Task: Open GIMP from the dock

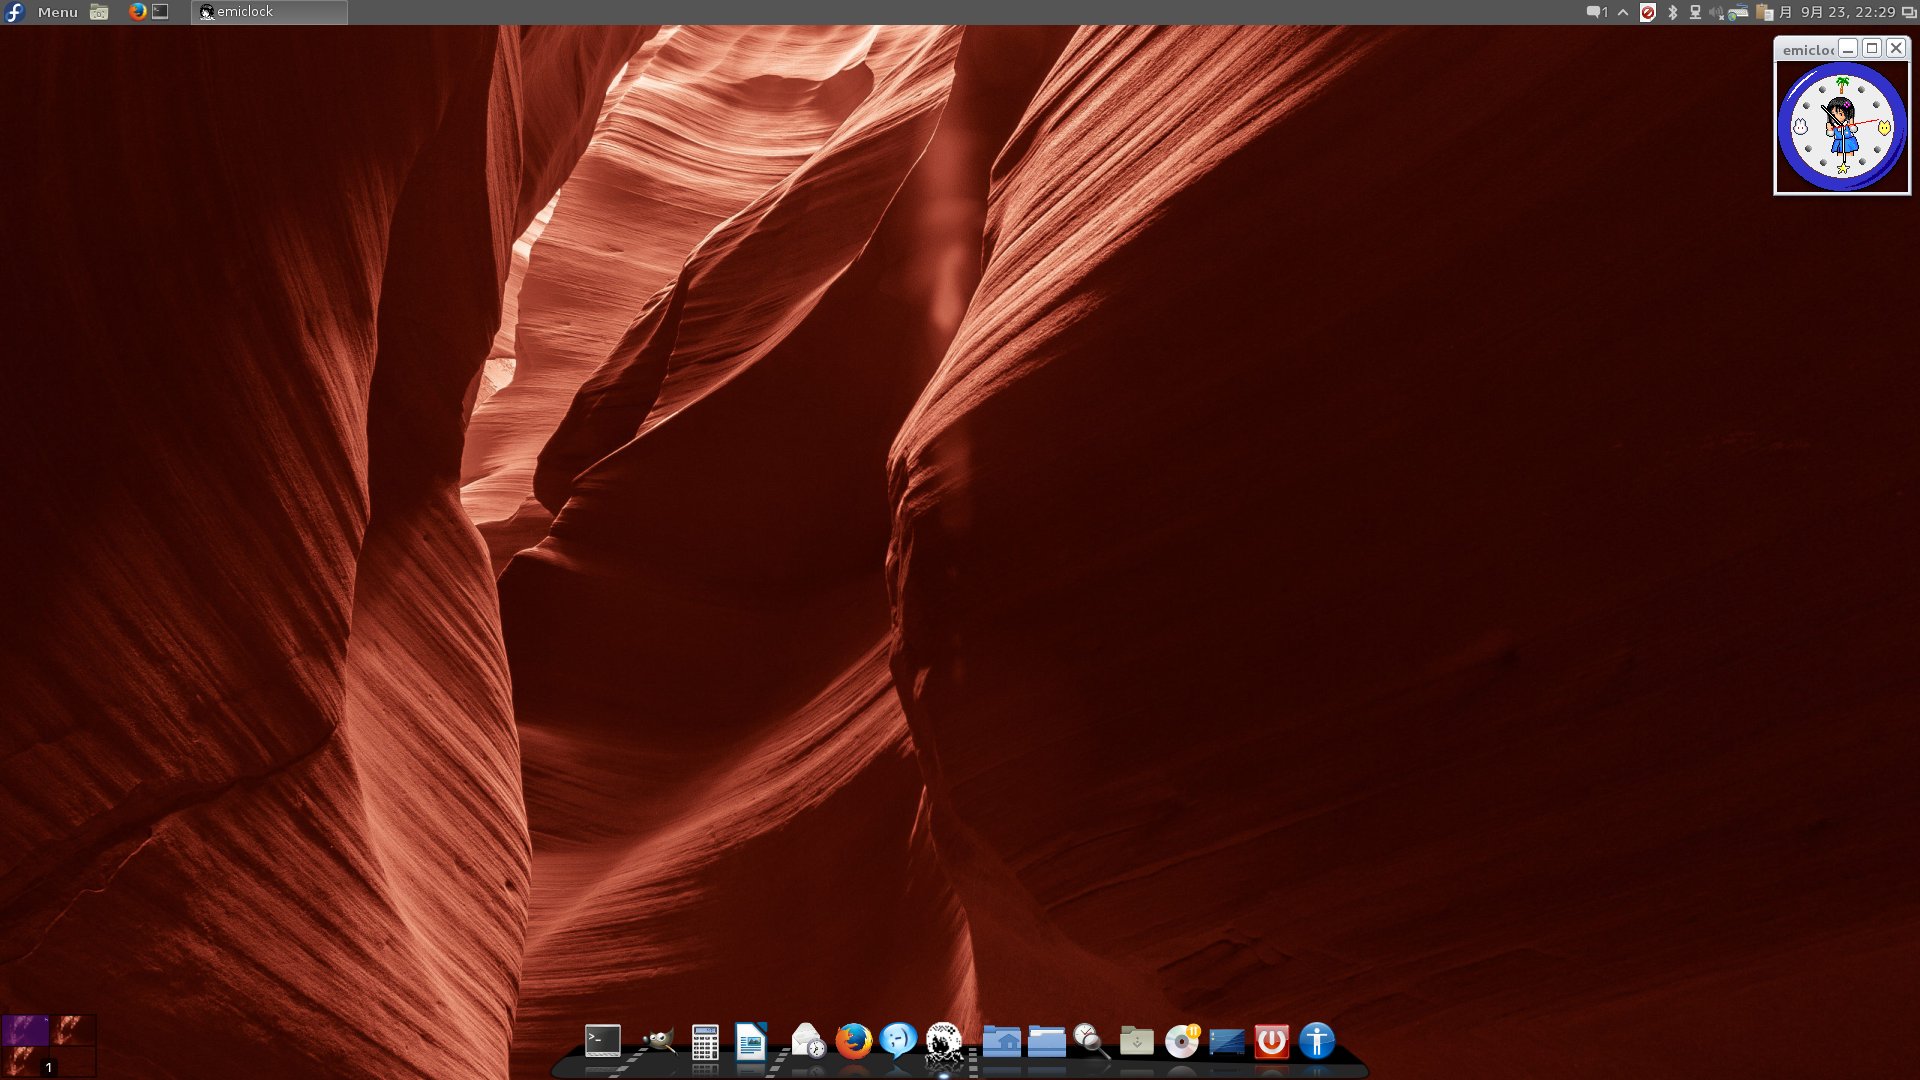Action: tap(658, 1041)
